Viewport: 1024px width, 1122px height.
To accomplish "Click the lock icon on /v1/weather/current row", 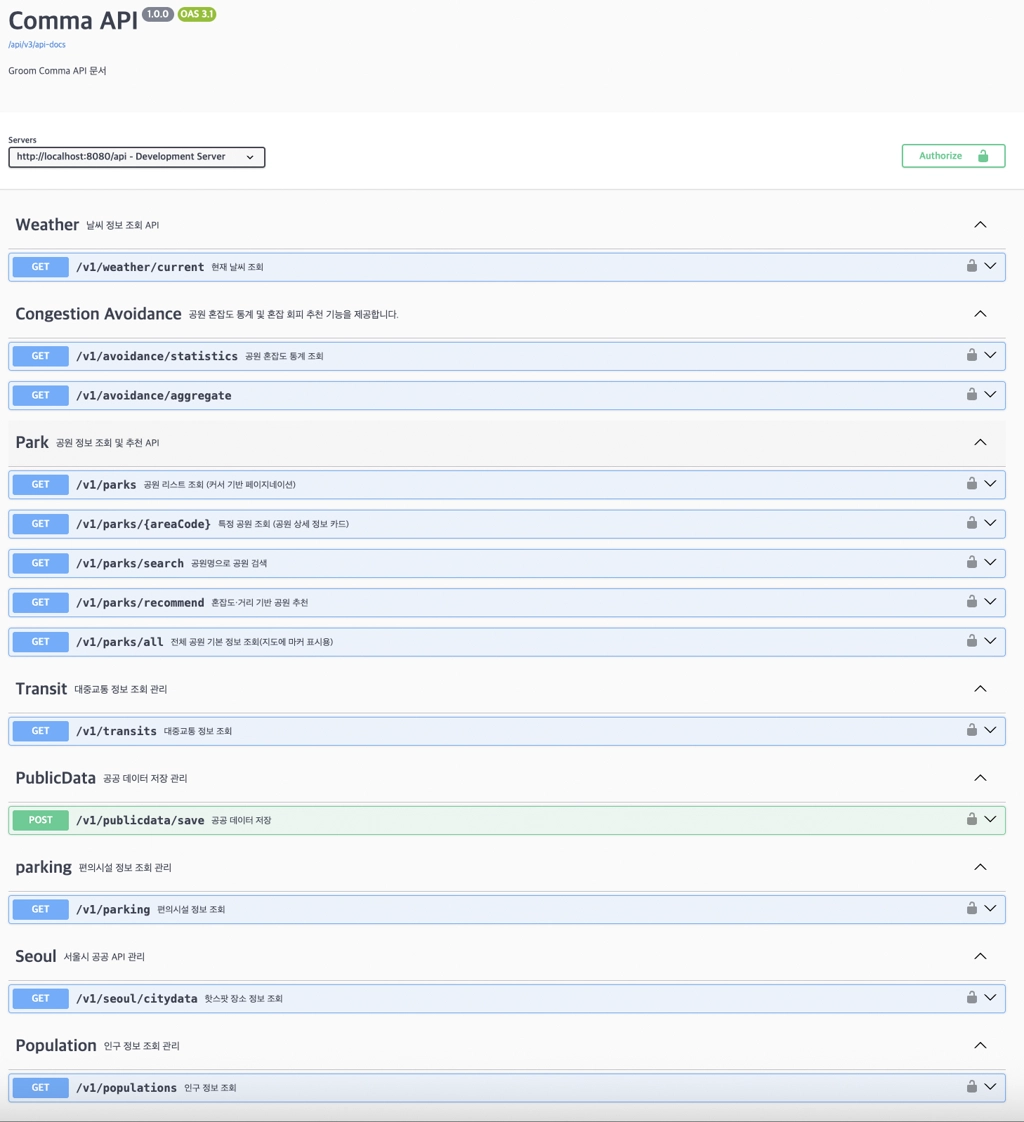I will tap(972, 265).
